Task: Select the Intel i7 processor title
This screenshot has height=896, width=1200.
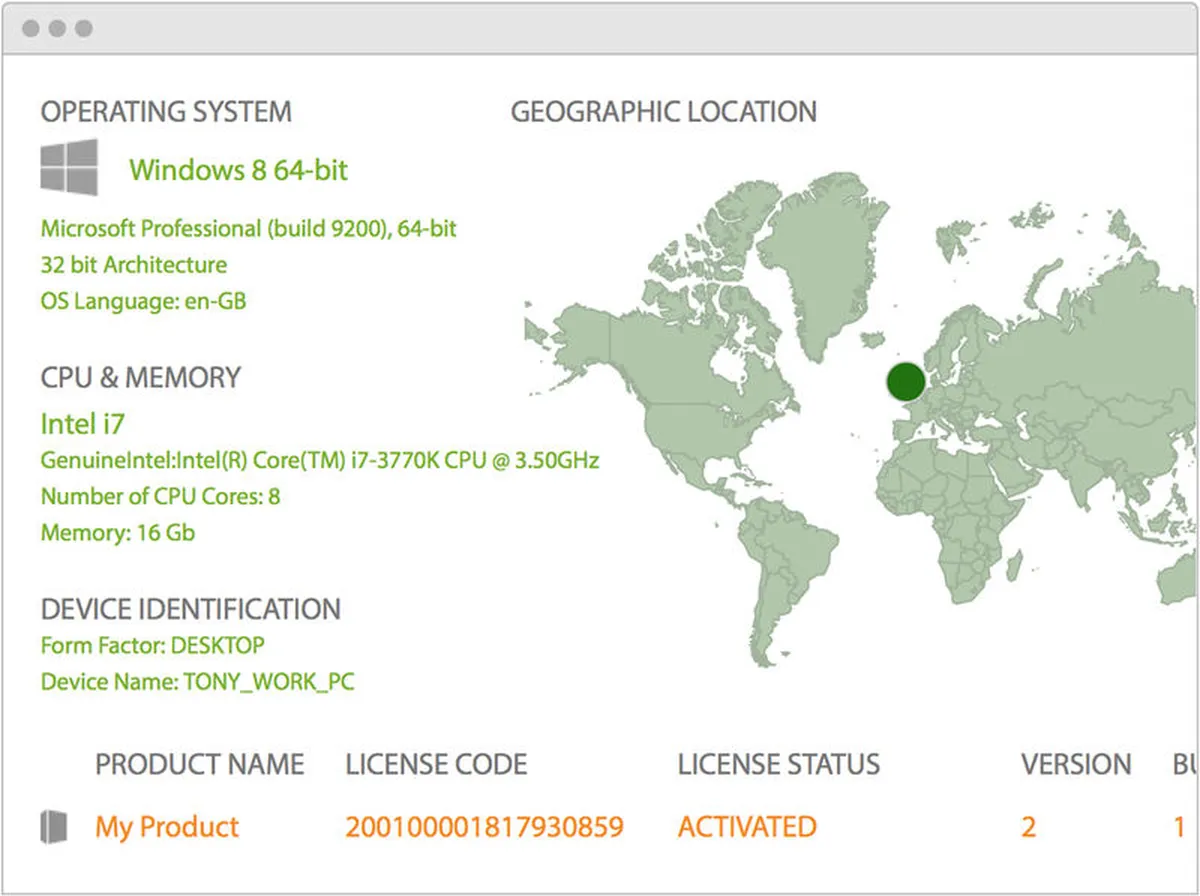Action: coord(82,424)
